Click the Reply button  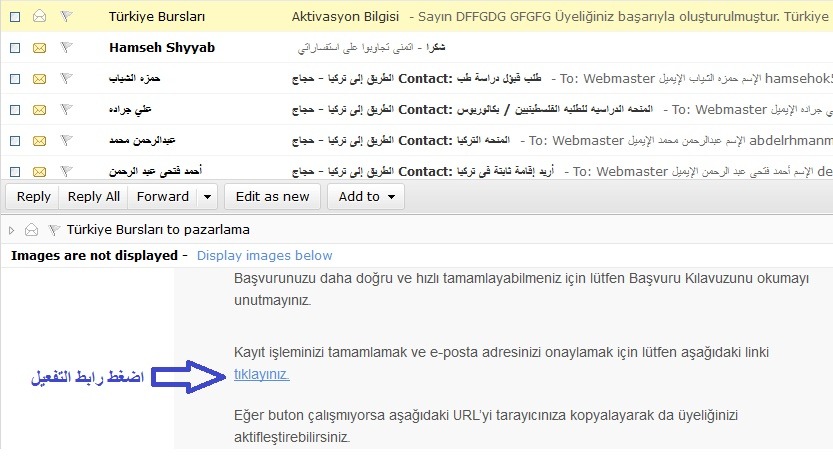tap(33, 197)
